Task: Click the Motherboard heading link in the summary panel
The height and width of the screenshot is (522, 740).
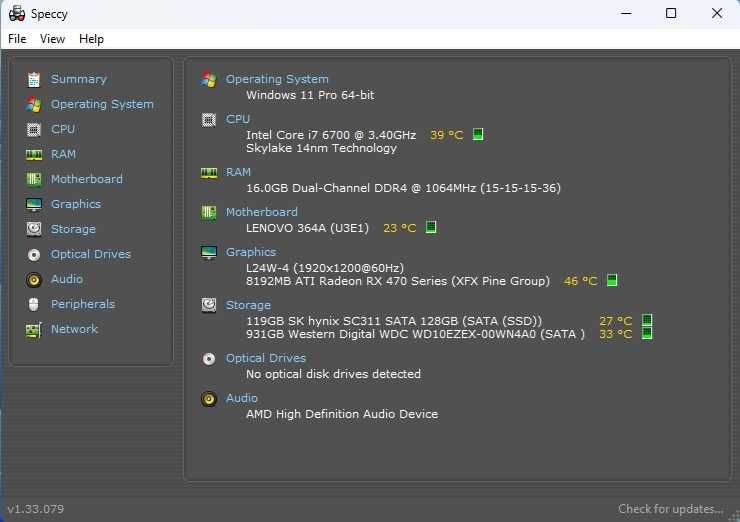Action: (261, 212)
